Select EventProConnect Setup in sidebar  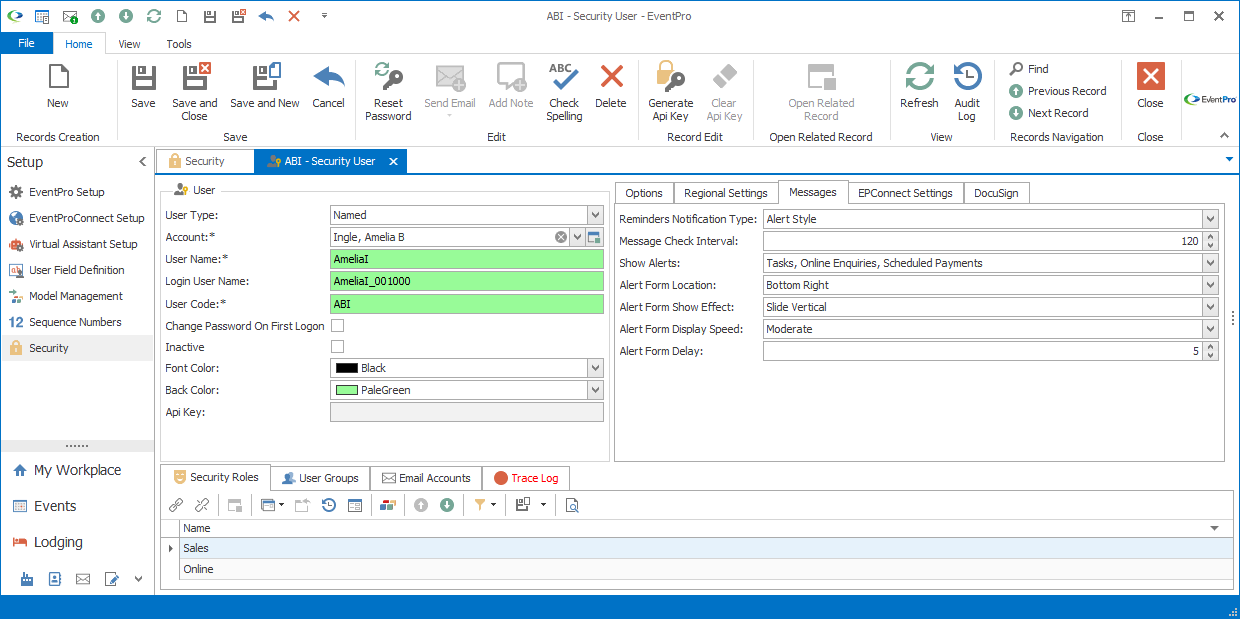tap(77, 218)
